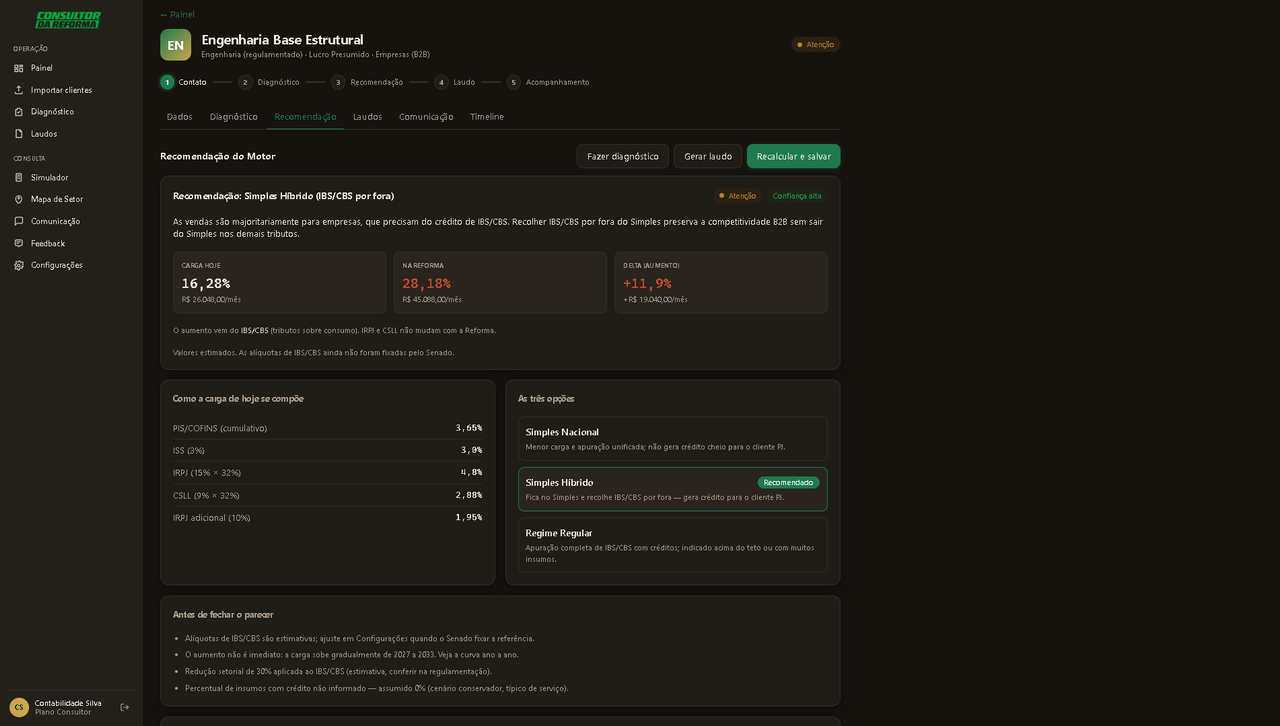
Task: Open Comunicação chat icon in sidebar
Action: click(18, 222)
